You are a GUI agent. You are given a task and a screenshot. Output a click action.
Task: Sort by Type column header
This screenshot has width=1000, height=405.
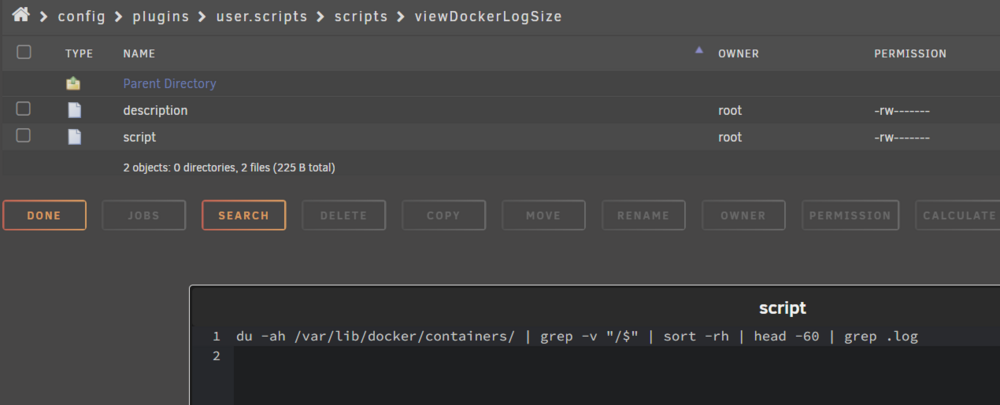point(79,54)
